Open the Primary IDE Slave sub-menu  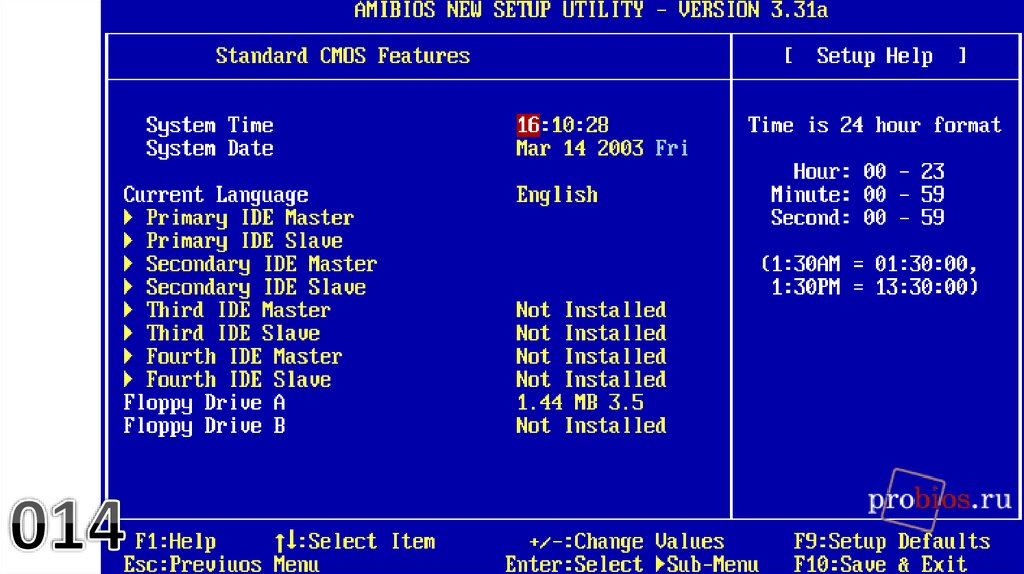244,241
